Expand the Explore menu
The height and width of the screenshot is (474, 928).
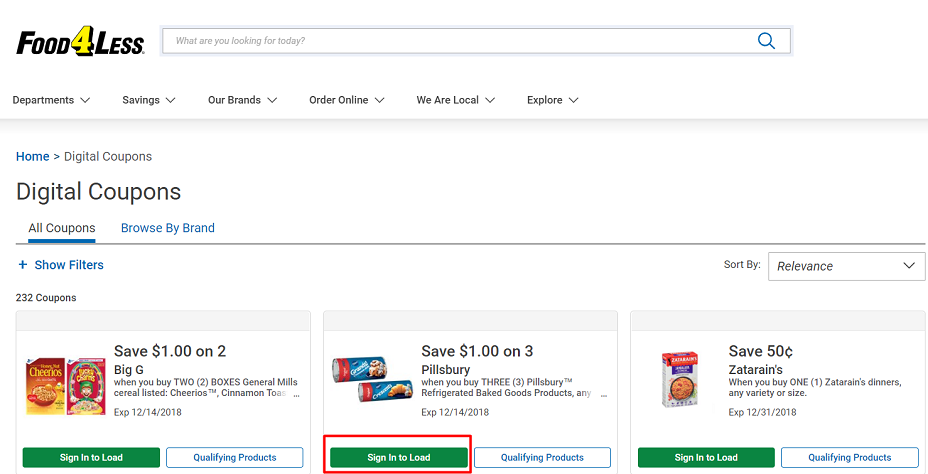[552, 100]
